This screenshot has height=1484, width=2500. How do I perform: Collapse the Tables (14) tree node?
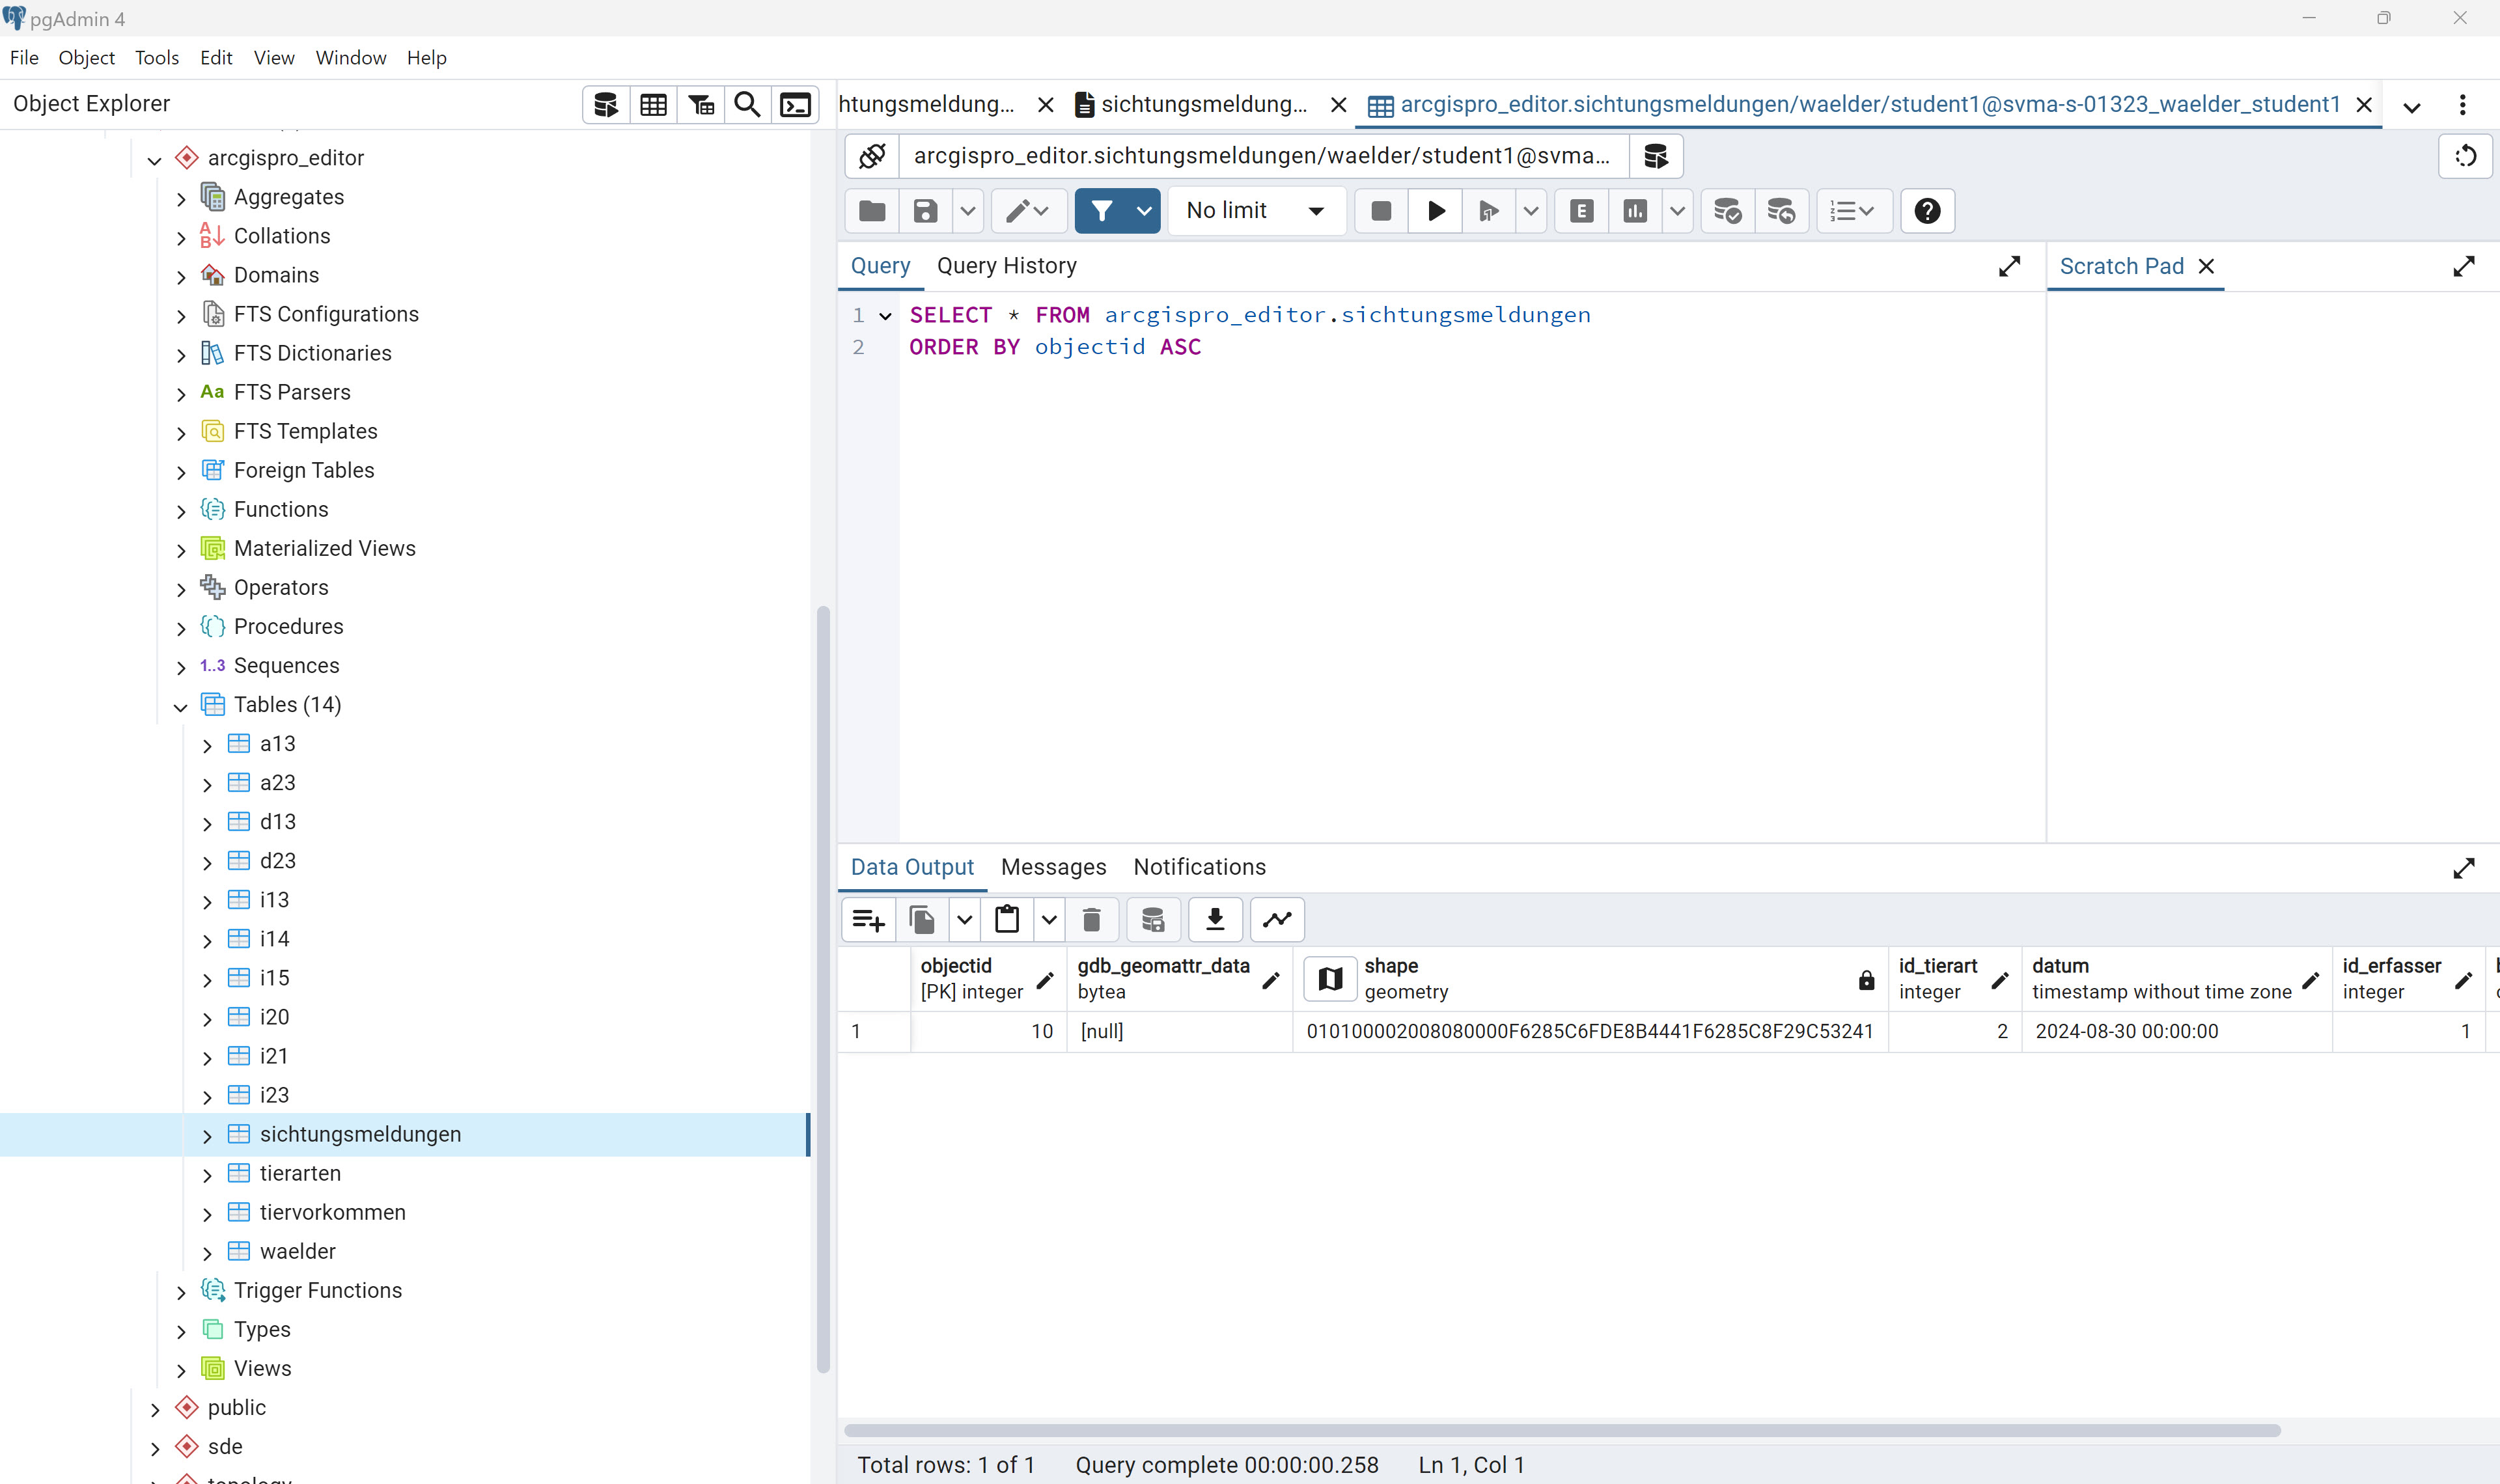click(x=181, y=706)
